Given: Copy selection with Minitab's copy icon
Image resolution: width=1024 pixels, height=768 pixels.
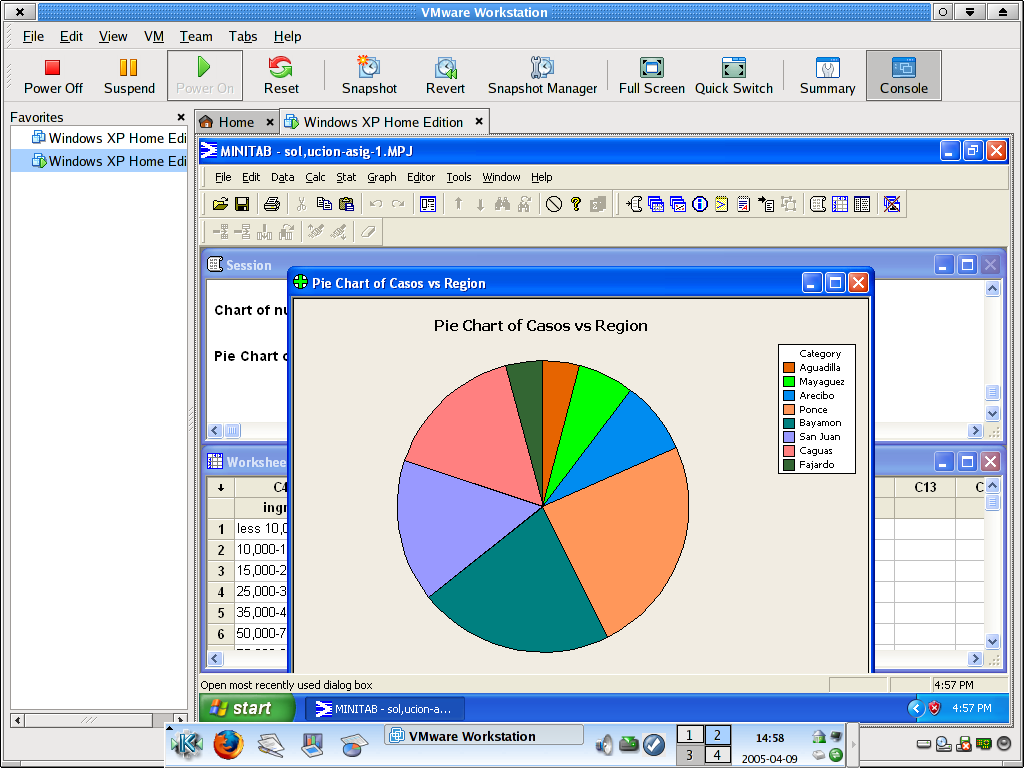Looking at the screenshot, I should (x=324, y=204).
